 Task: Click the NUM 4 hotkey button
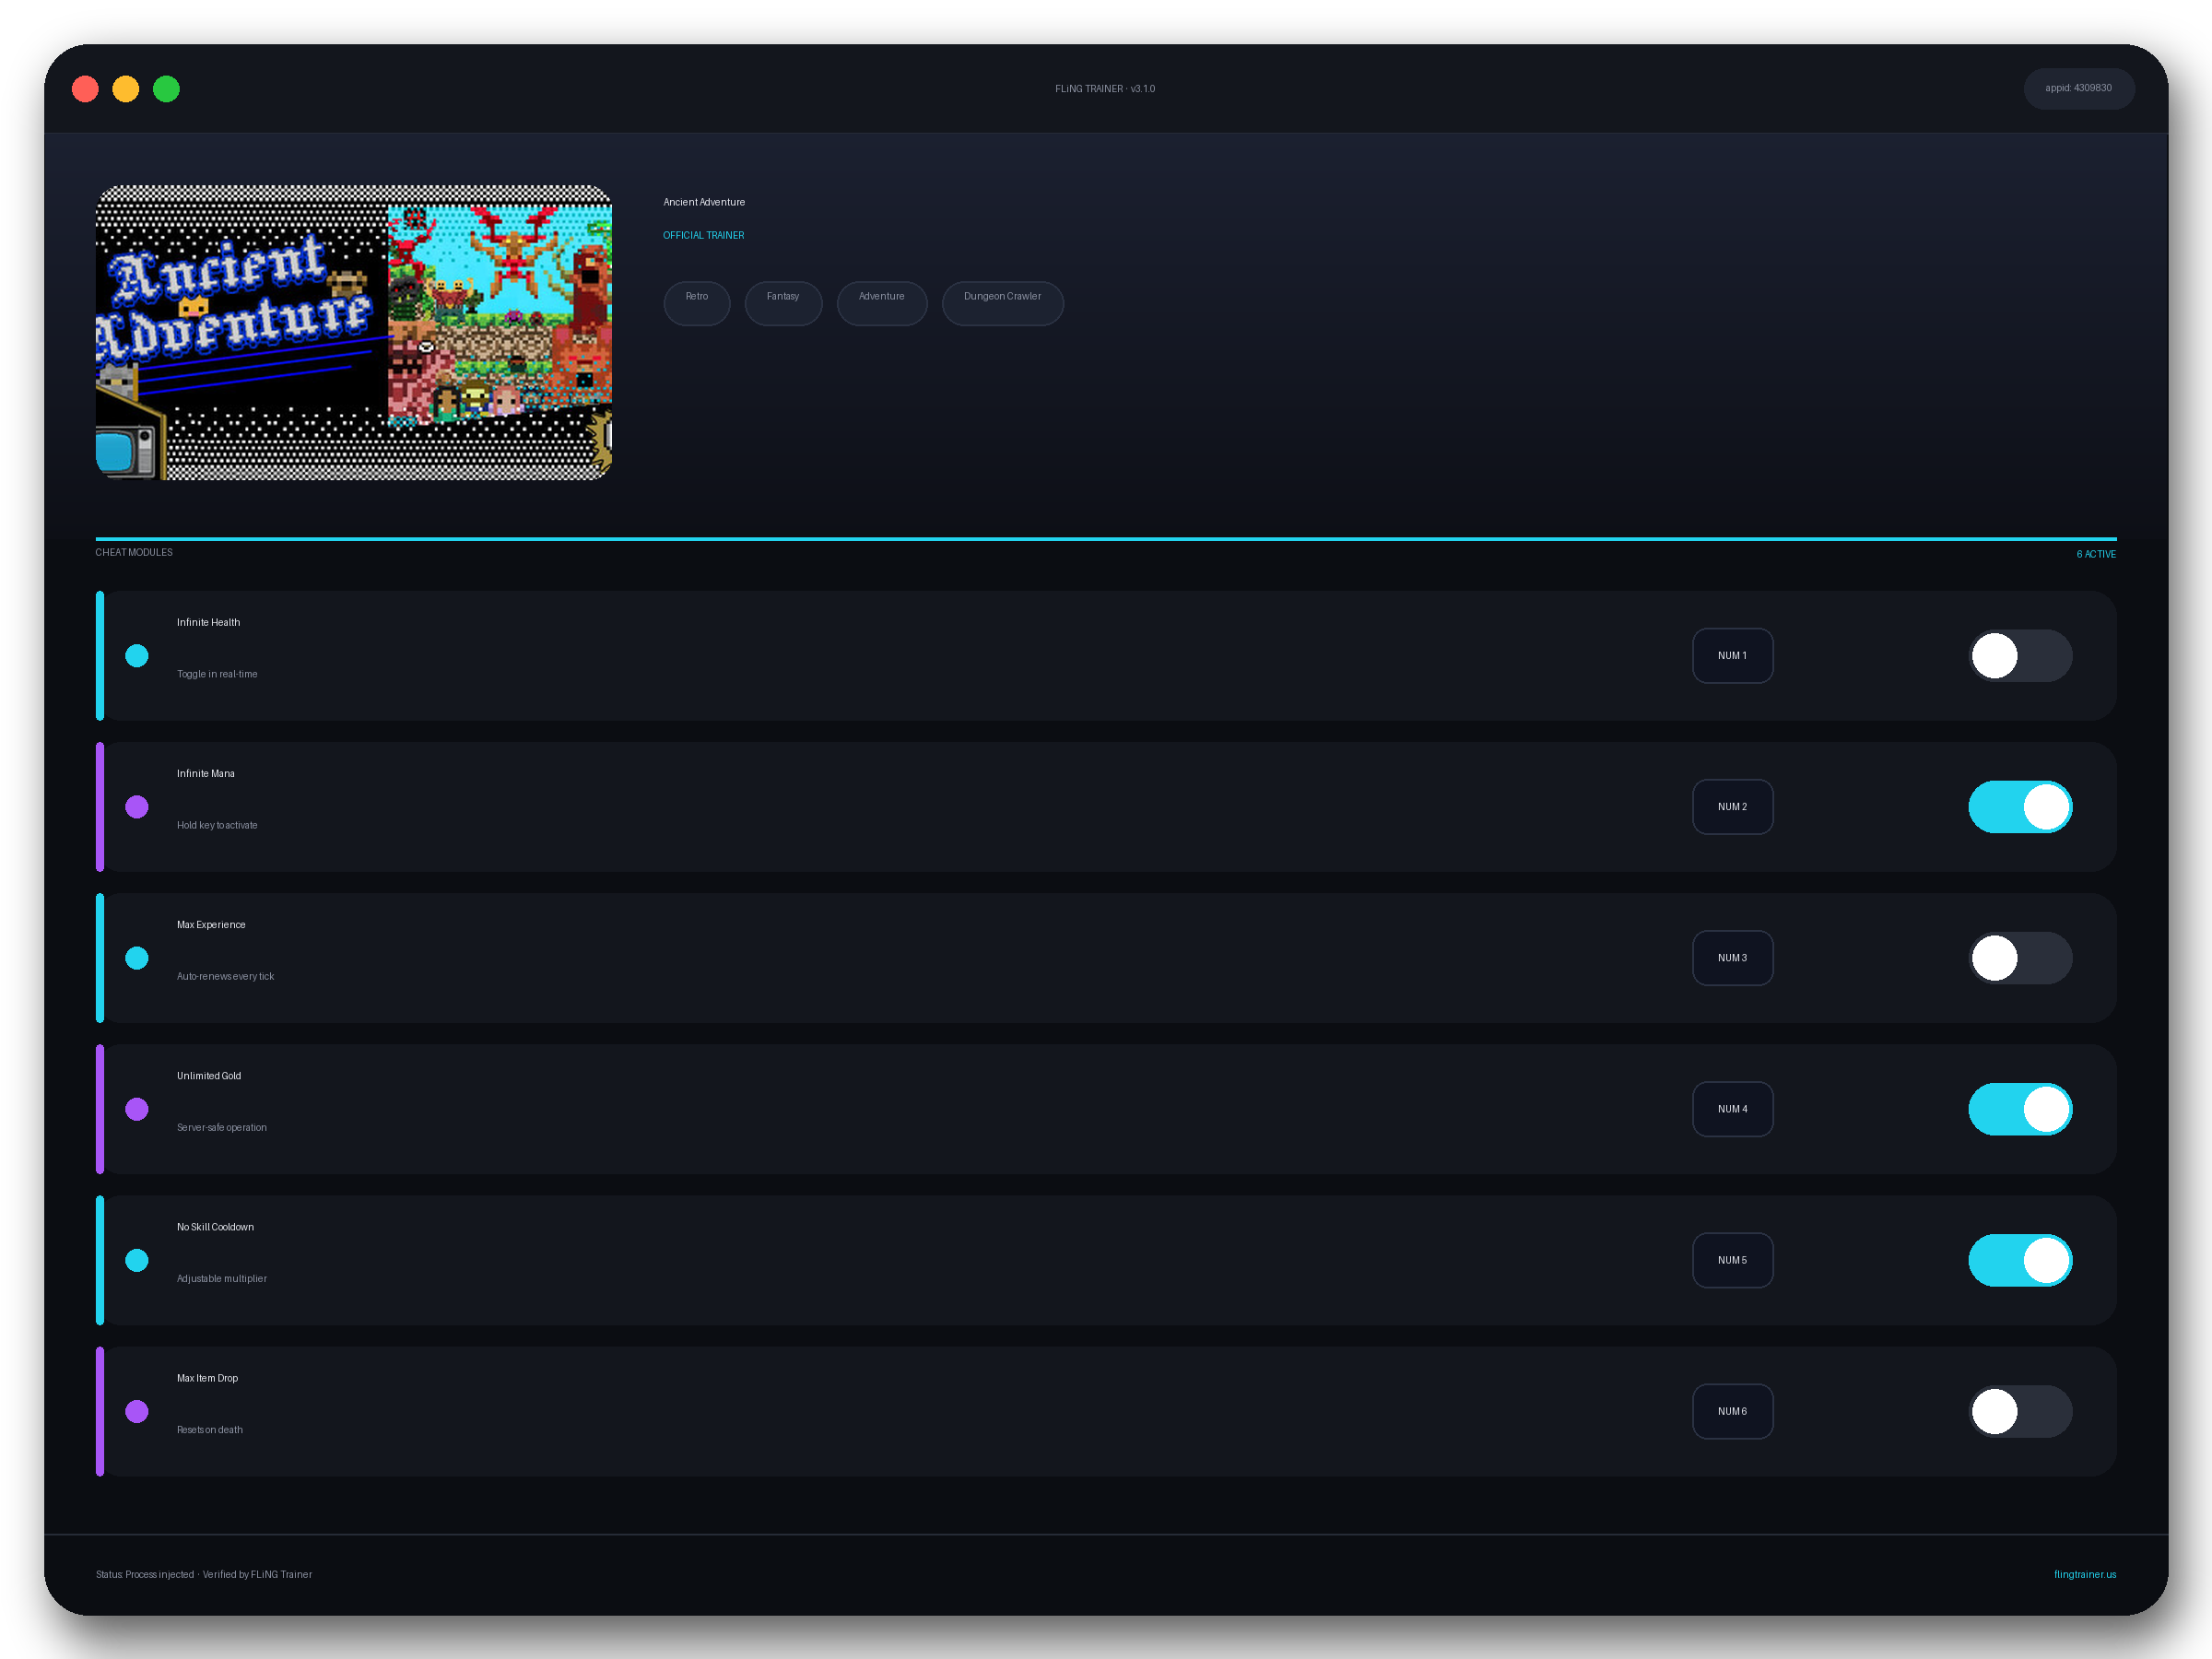(1732, 1109)
